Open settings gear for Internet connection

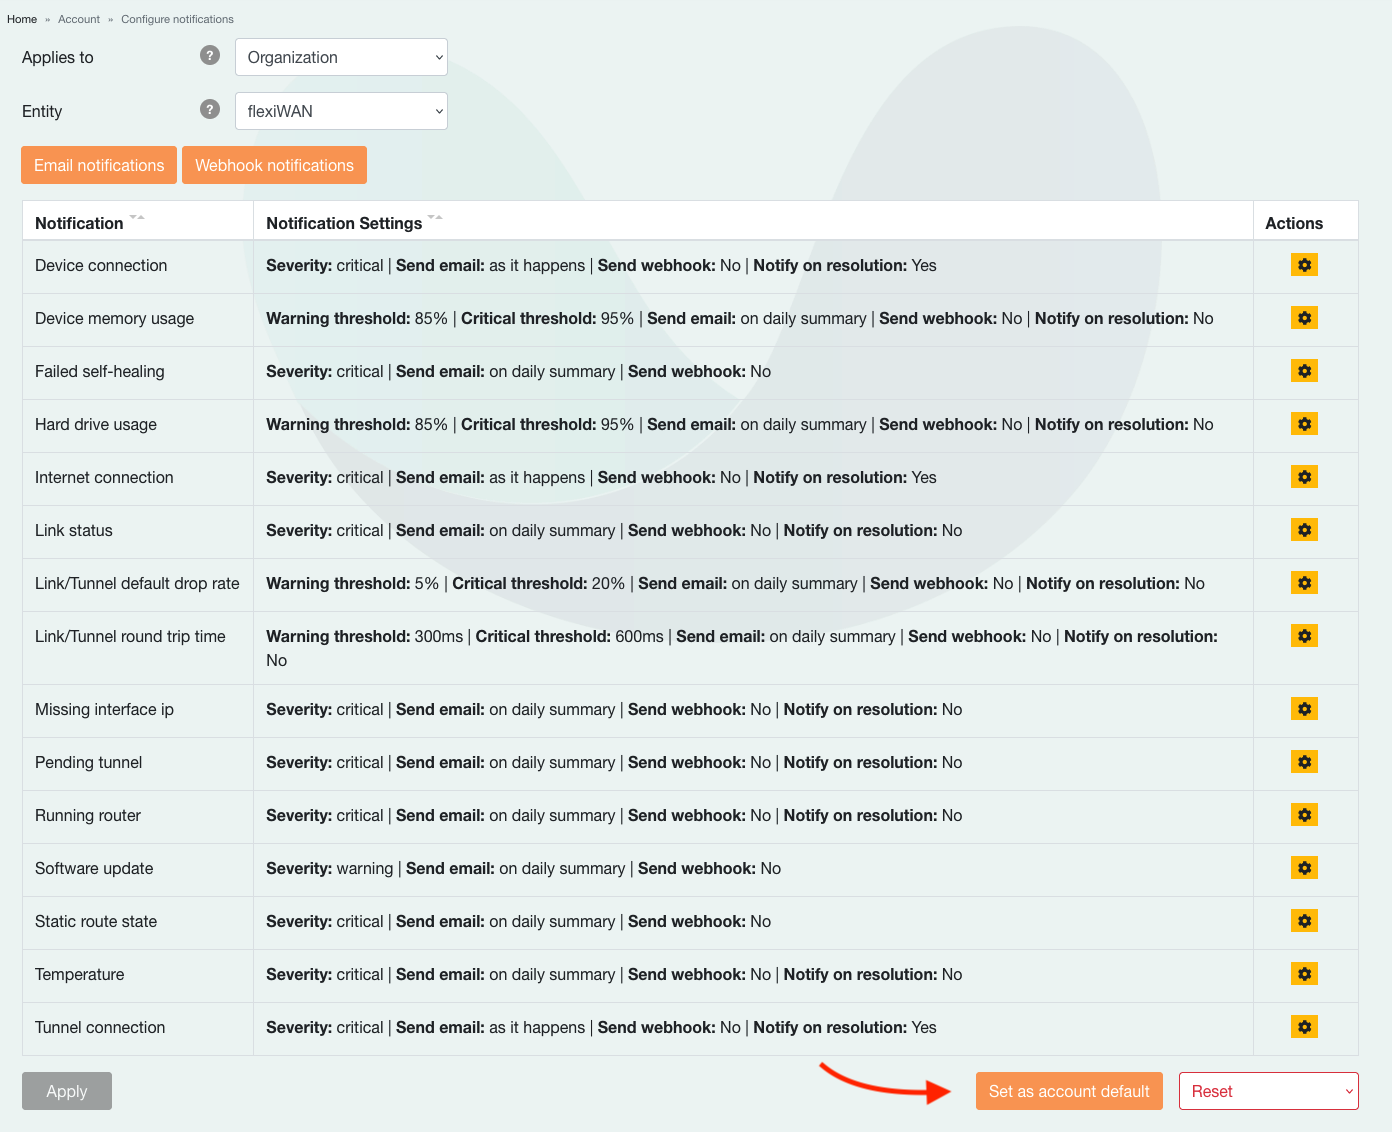[1304, 477]
